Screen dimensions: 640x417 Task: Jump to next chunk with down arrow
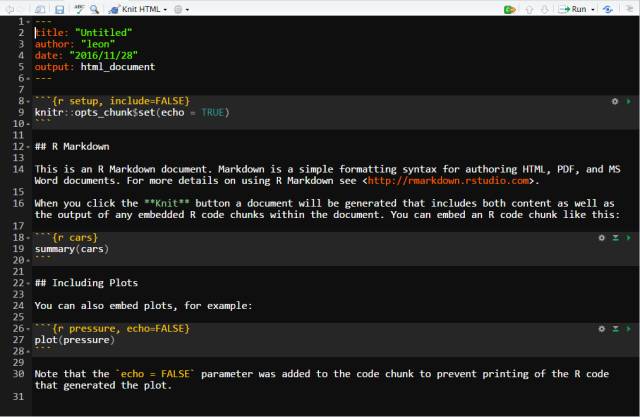(x=544, y=9)
